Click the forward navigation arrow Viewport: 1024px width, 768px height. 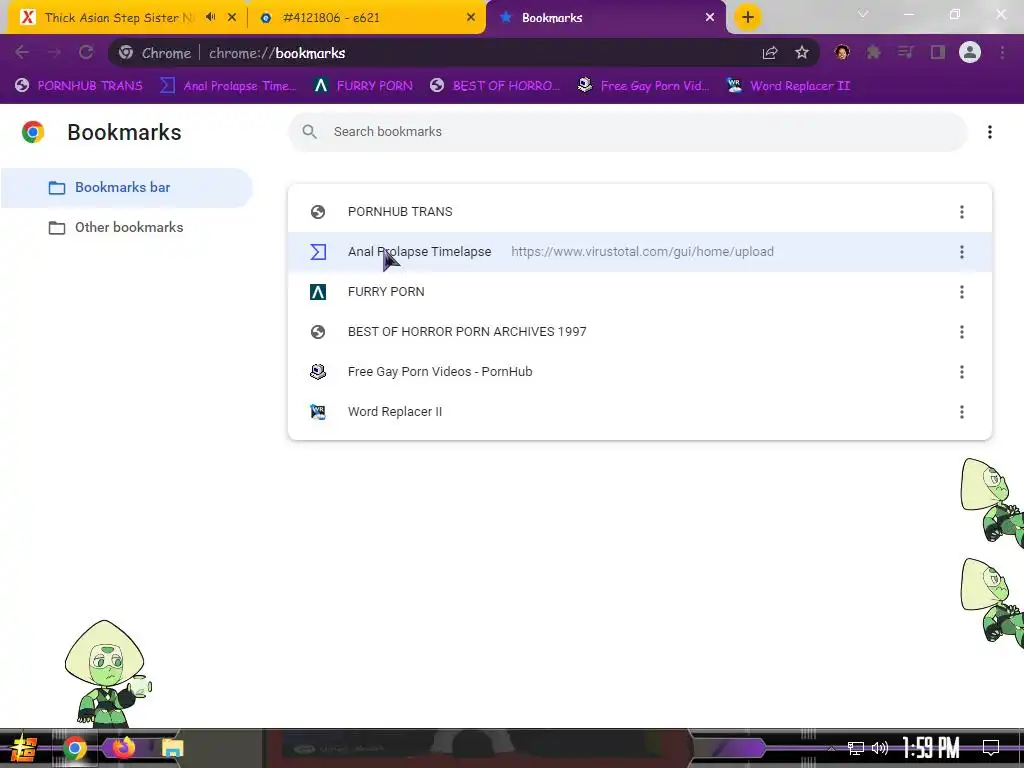click(54, 53)
